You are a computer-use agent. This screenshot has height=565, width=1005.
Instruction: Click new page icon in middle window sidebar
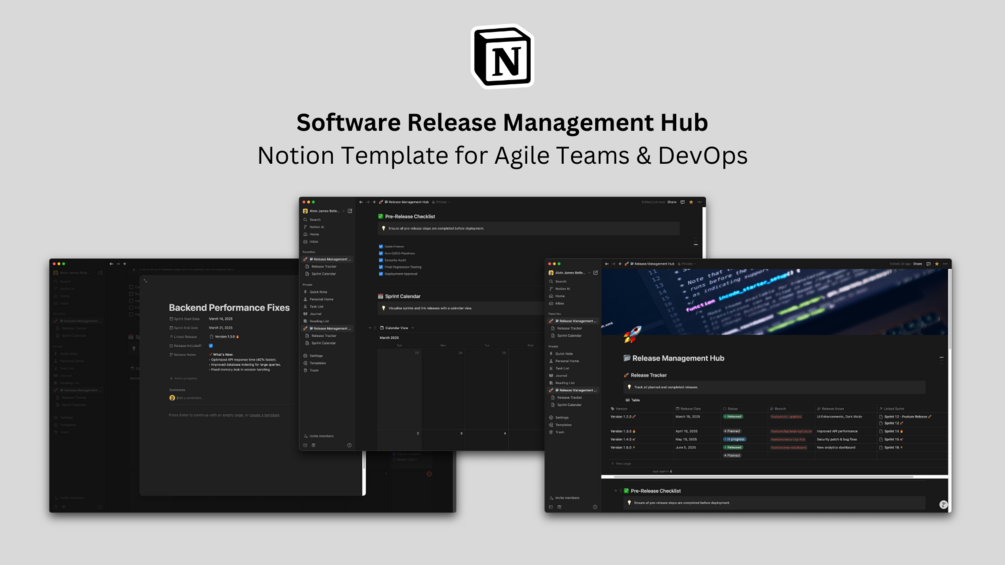click(x=350, y=211)
